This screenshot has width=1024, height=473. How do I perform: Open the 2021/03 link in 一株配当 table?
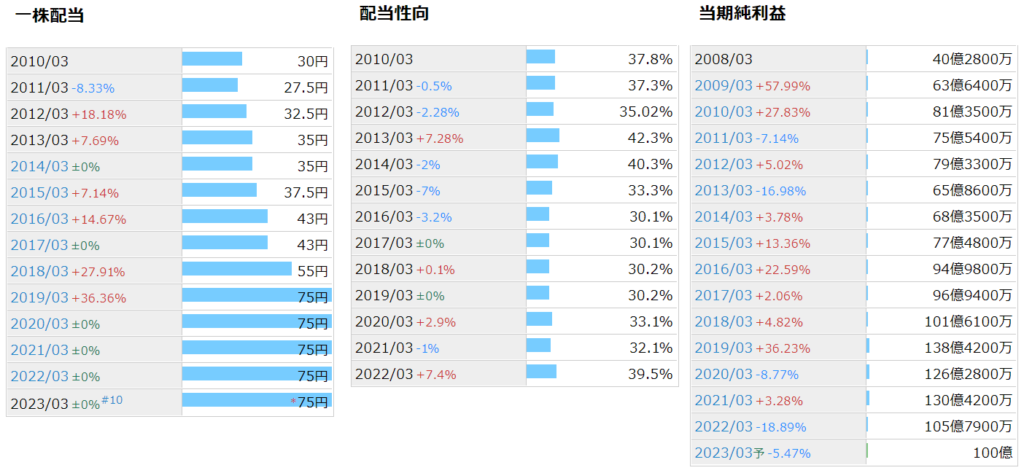39,350
